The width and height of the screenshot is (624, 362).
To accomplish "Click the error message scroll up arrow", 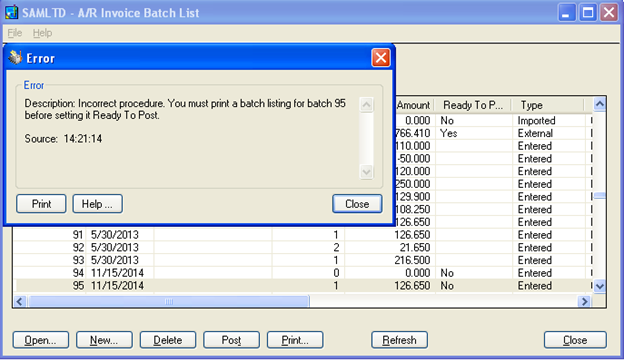I will [x=366, y=105].
